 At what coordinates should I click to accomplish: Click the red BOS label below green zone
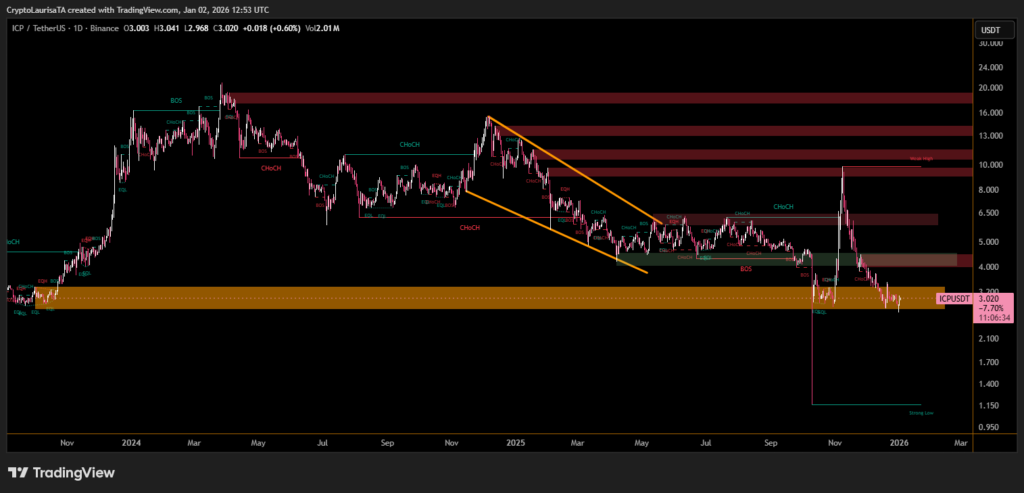(x=746, y=269)
